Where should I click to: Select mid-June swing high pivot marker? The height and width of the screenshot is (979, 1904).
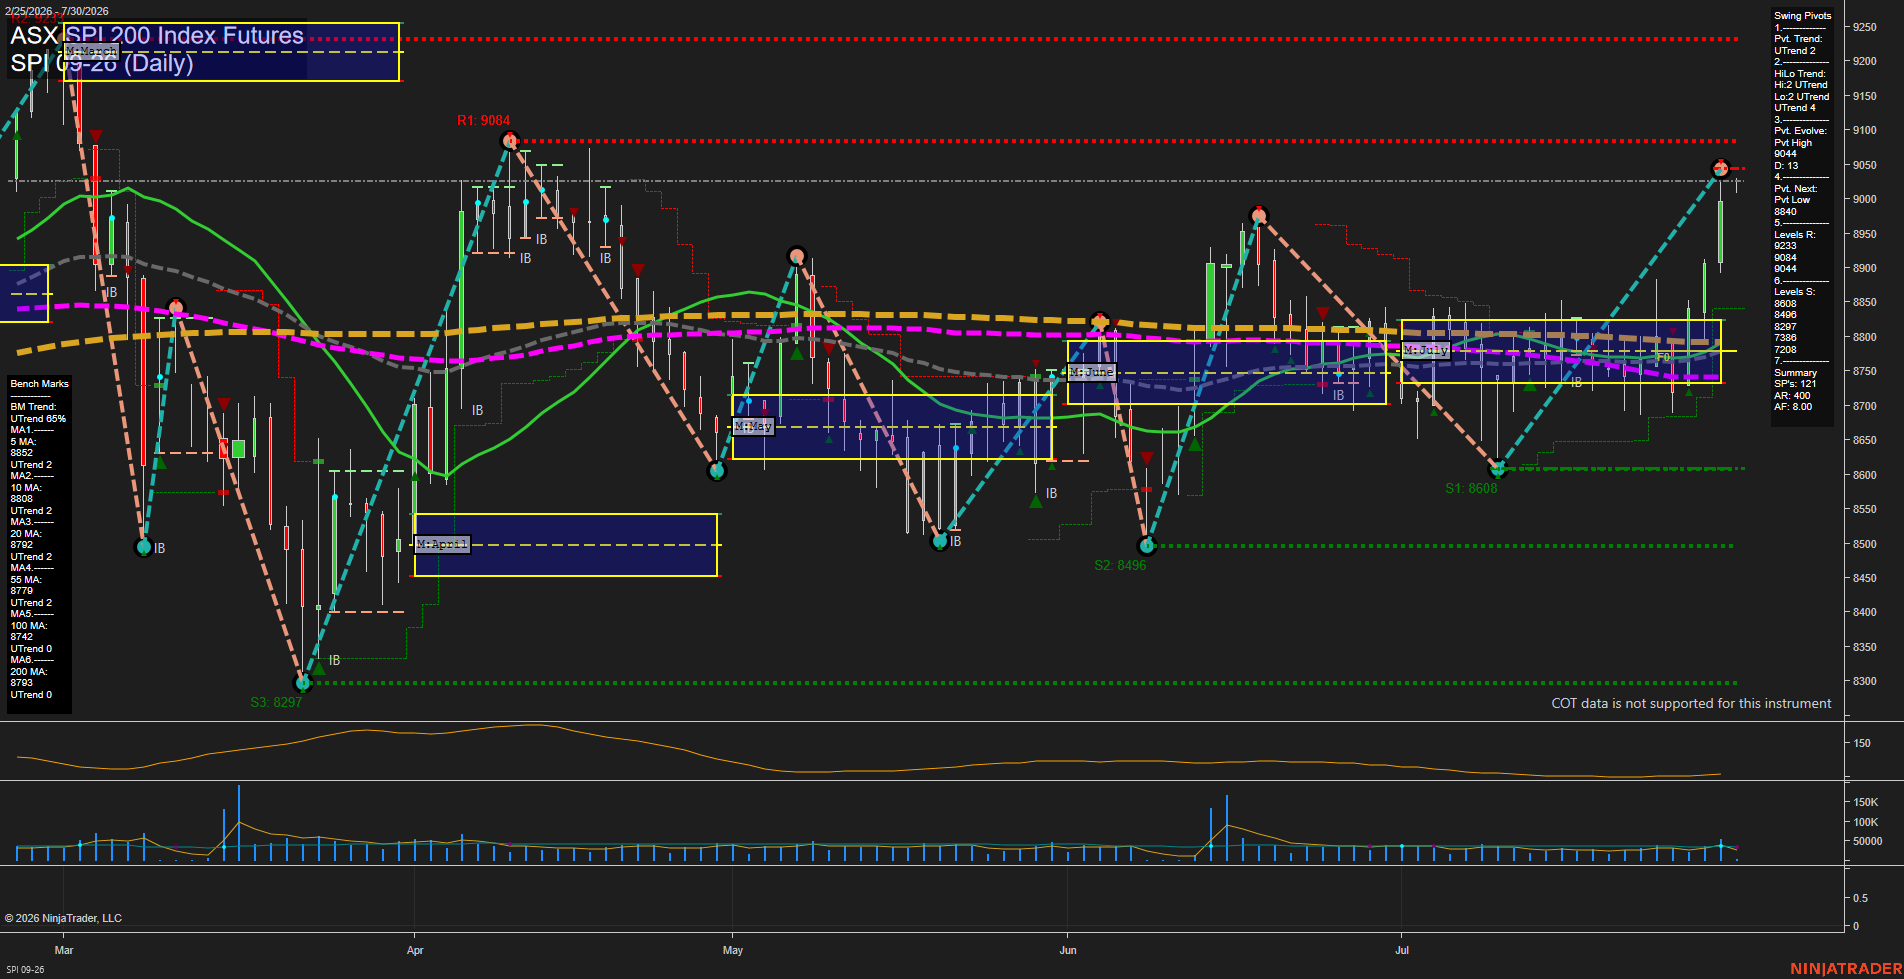(1259, 215)
